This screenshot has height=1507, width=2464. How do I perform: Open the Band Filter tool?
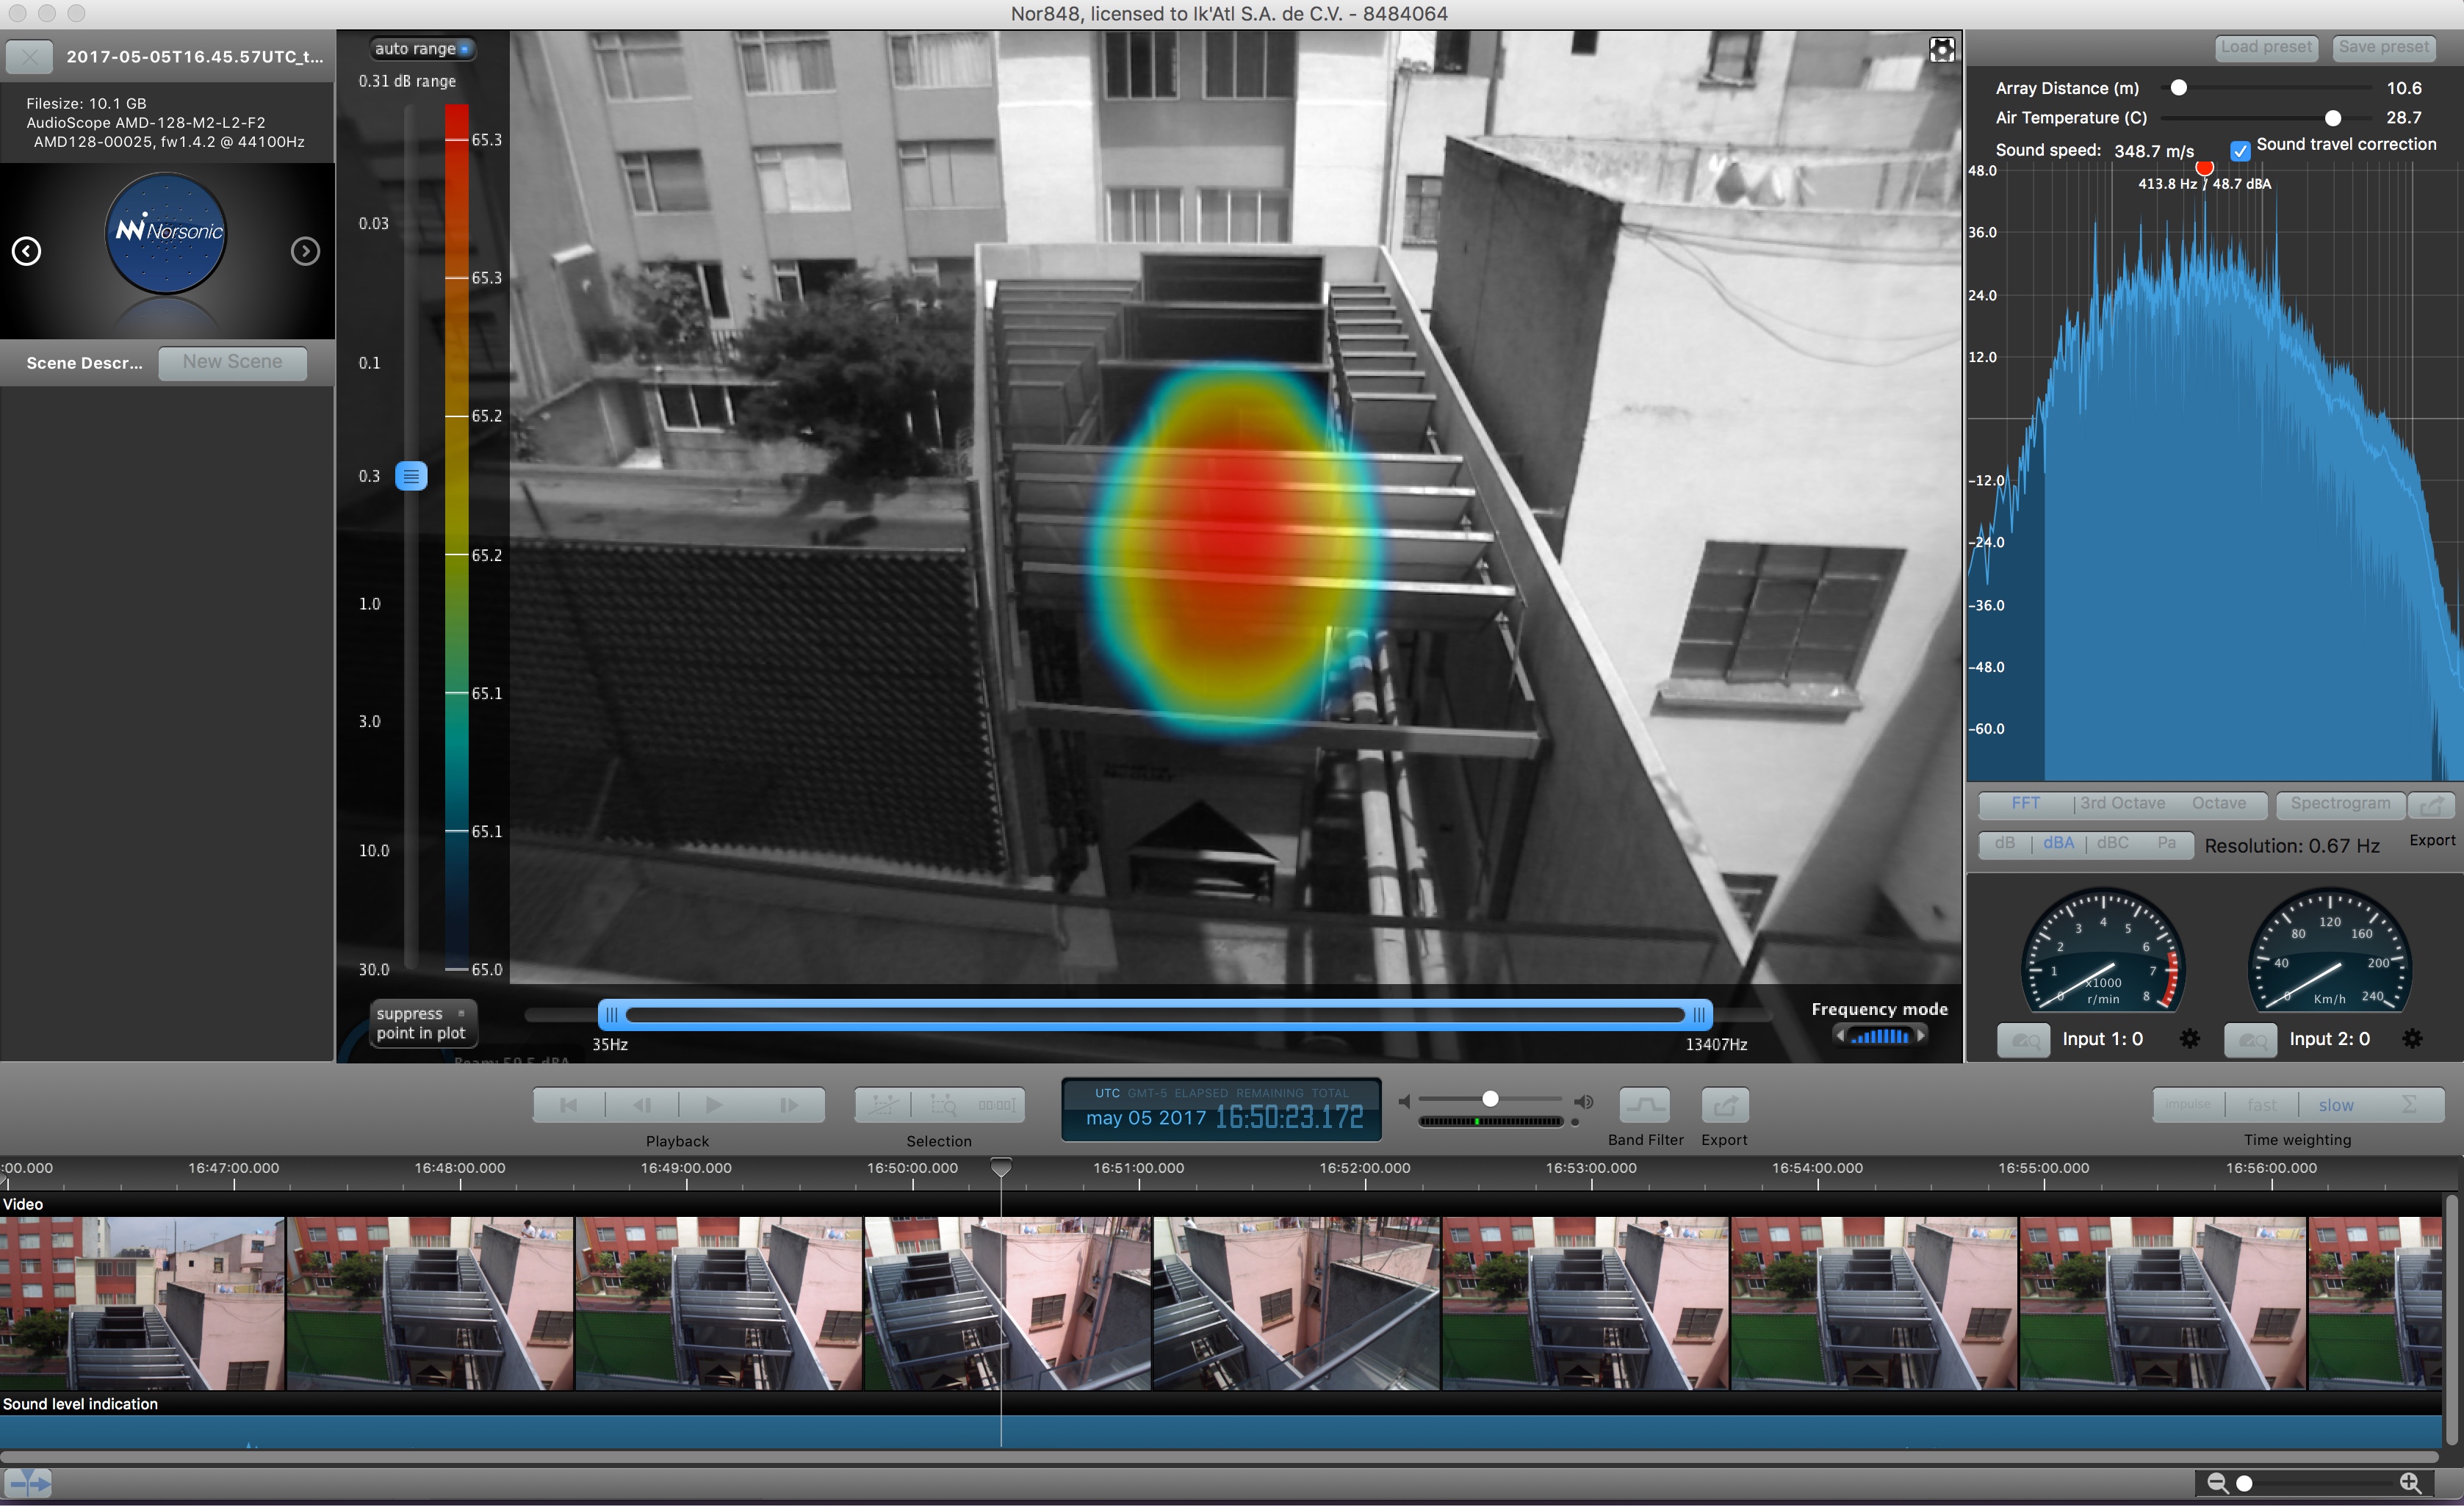(x=1644, y=1105)
